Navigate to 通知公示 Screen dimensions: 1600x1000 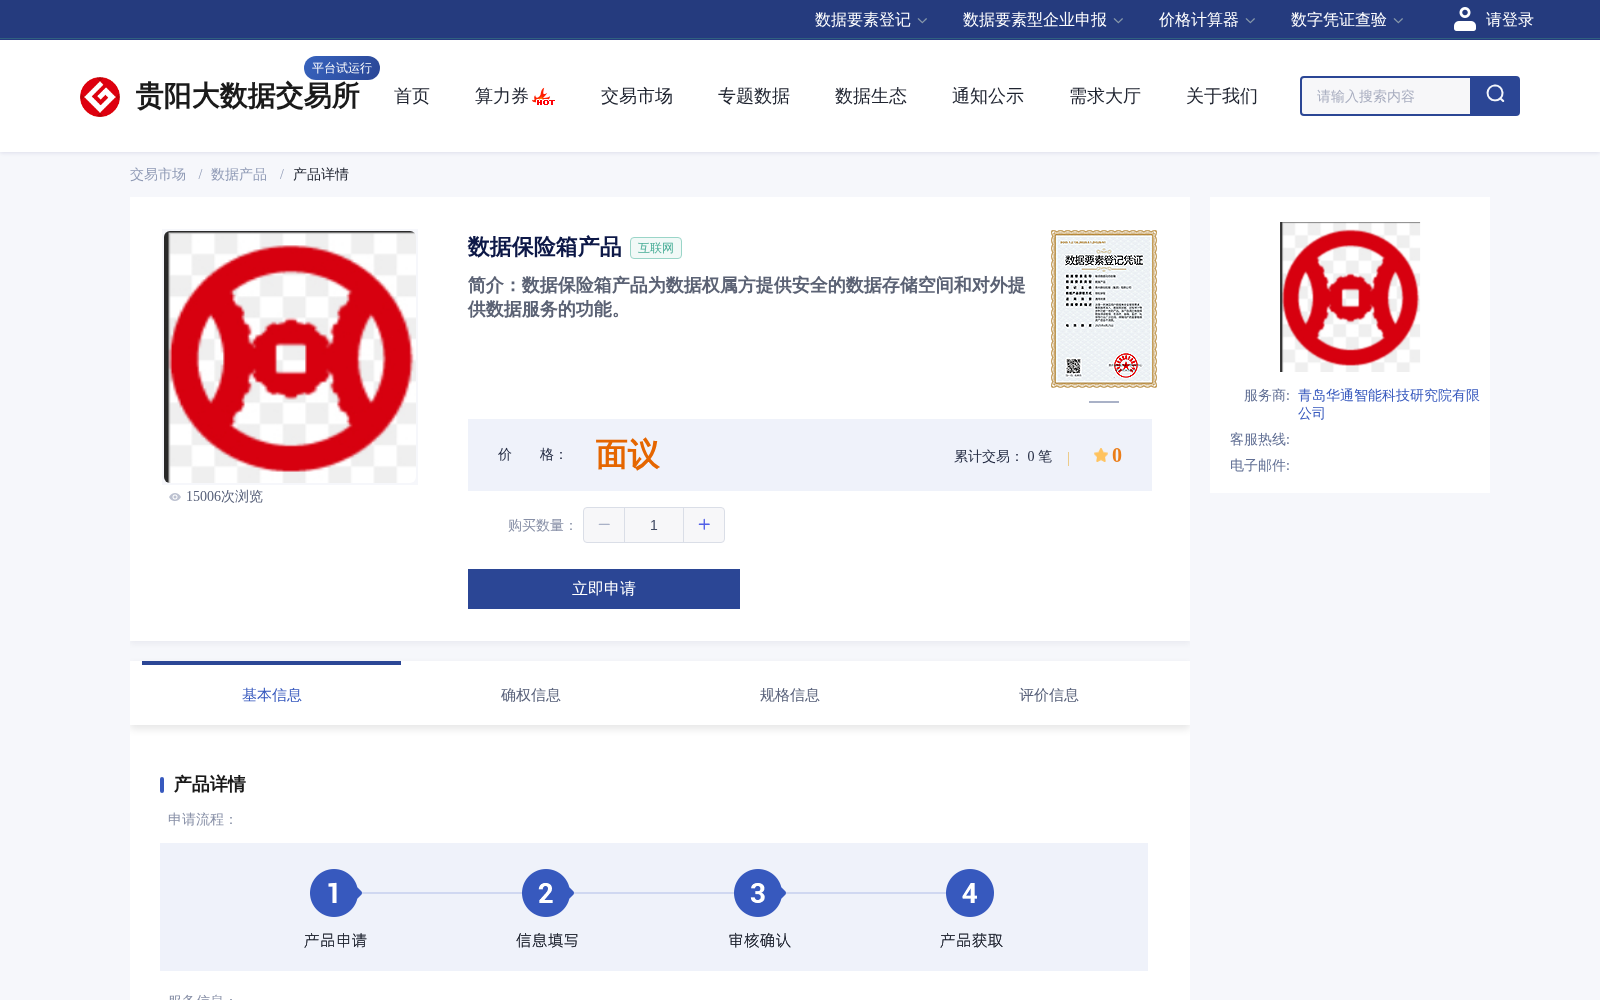coord(988,96)
